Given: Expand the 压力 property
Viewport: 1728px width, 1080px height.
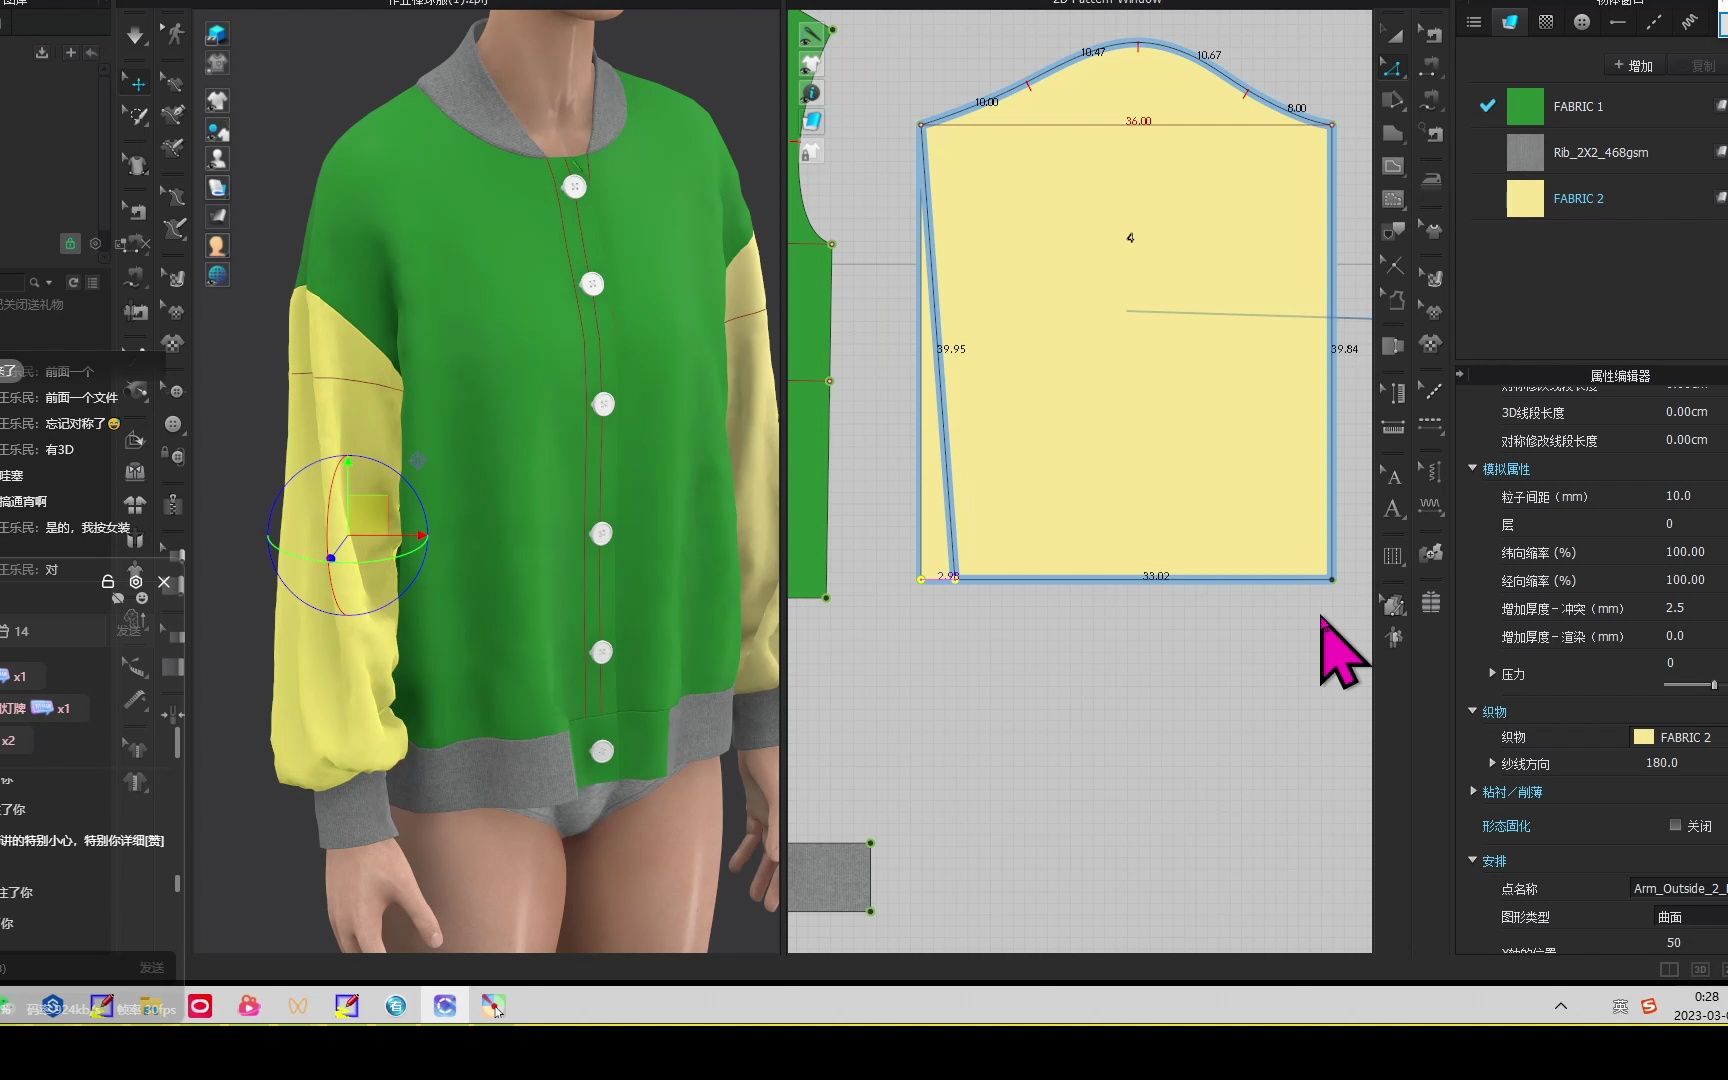Looking at the screenshot, I should 1492,673.
